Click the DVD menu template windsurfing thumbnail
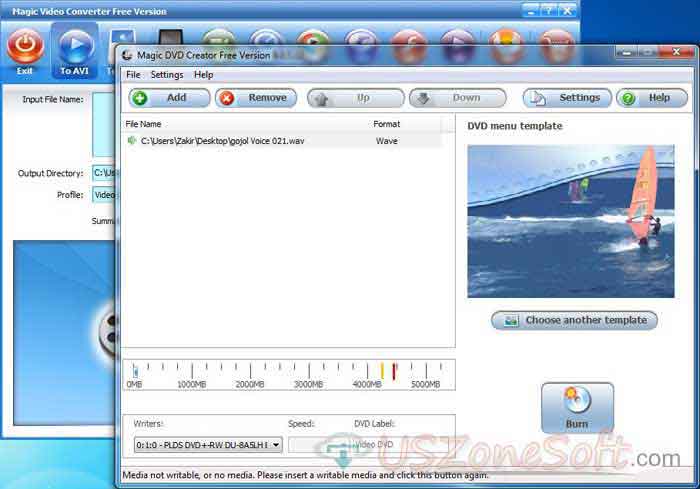 pyautogui.click(x=571, y=221)
